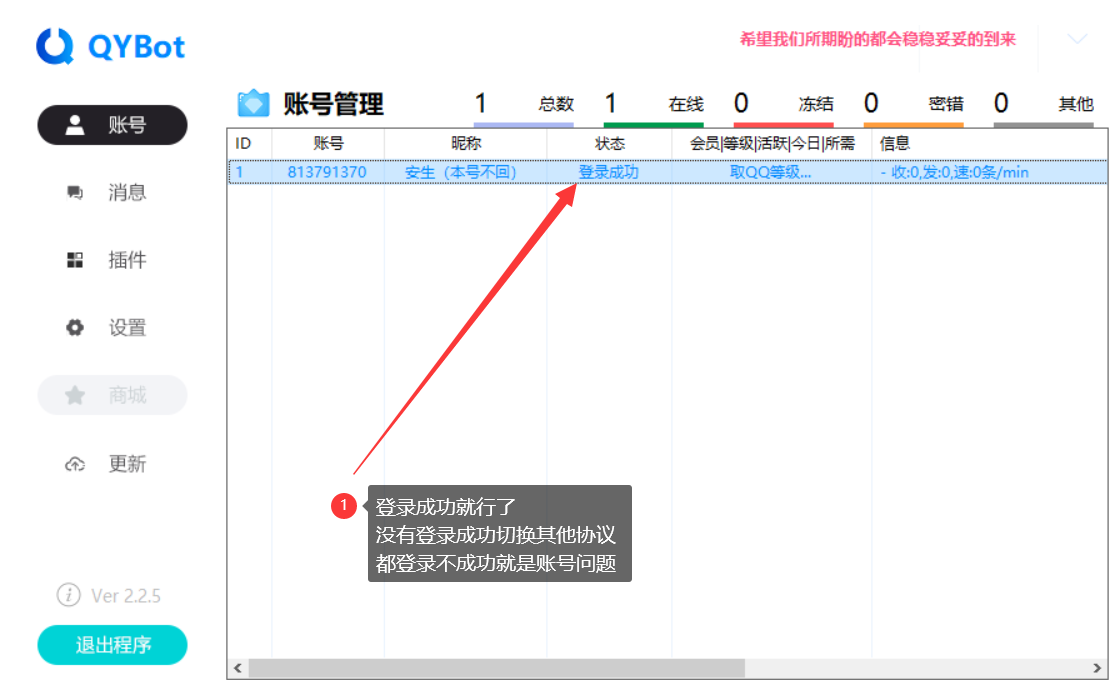1120x690 pixels.
Task: Click the 更新 cloud update icon
Action: (x=75, y=464)
